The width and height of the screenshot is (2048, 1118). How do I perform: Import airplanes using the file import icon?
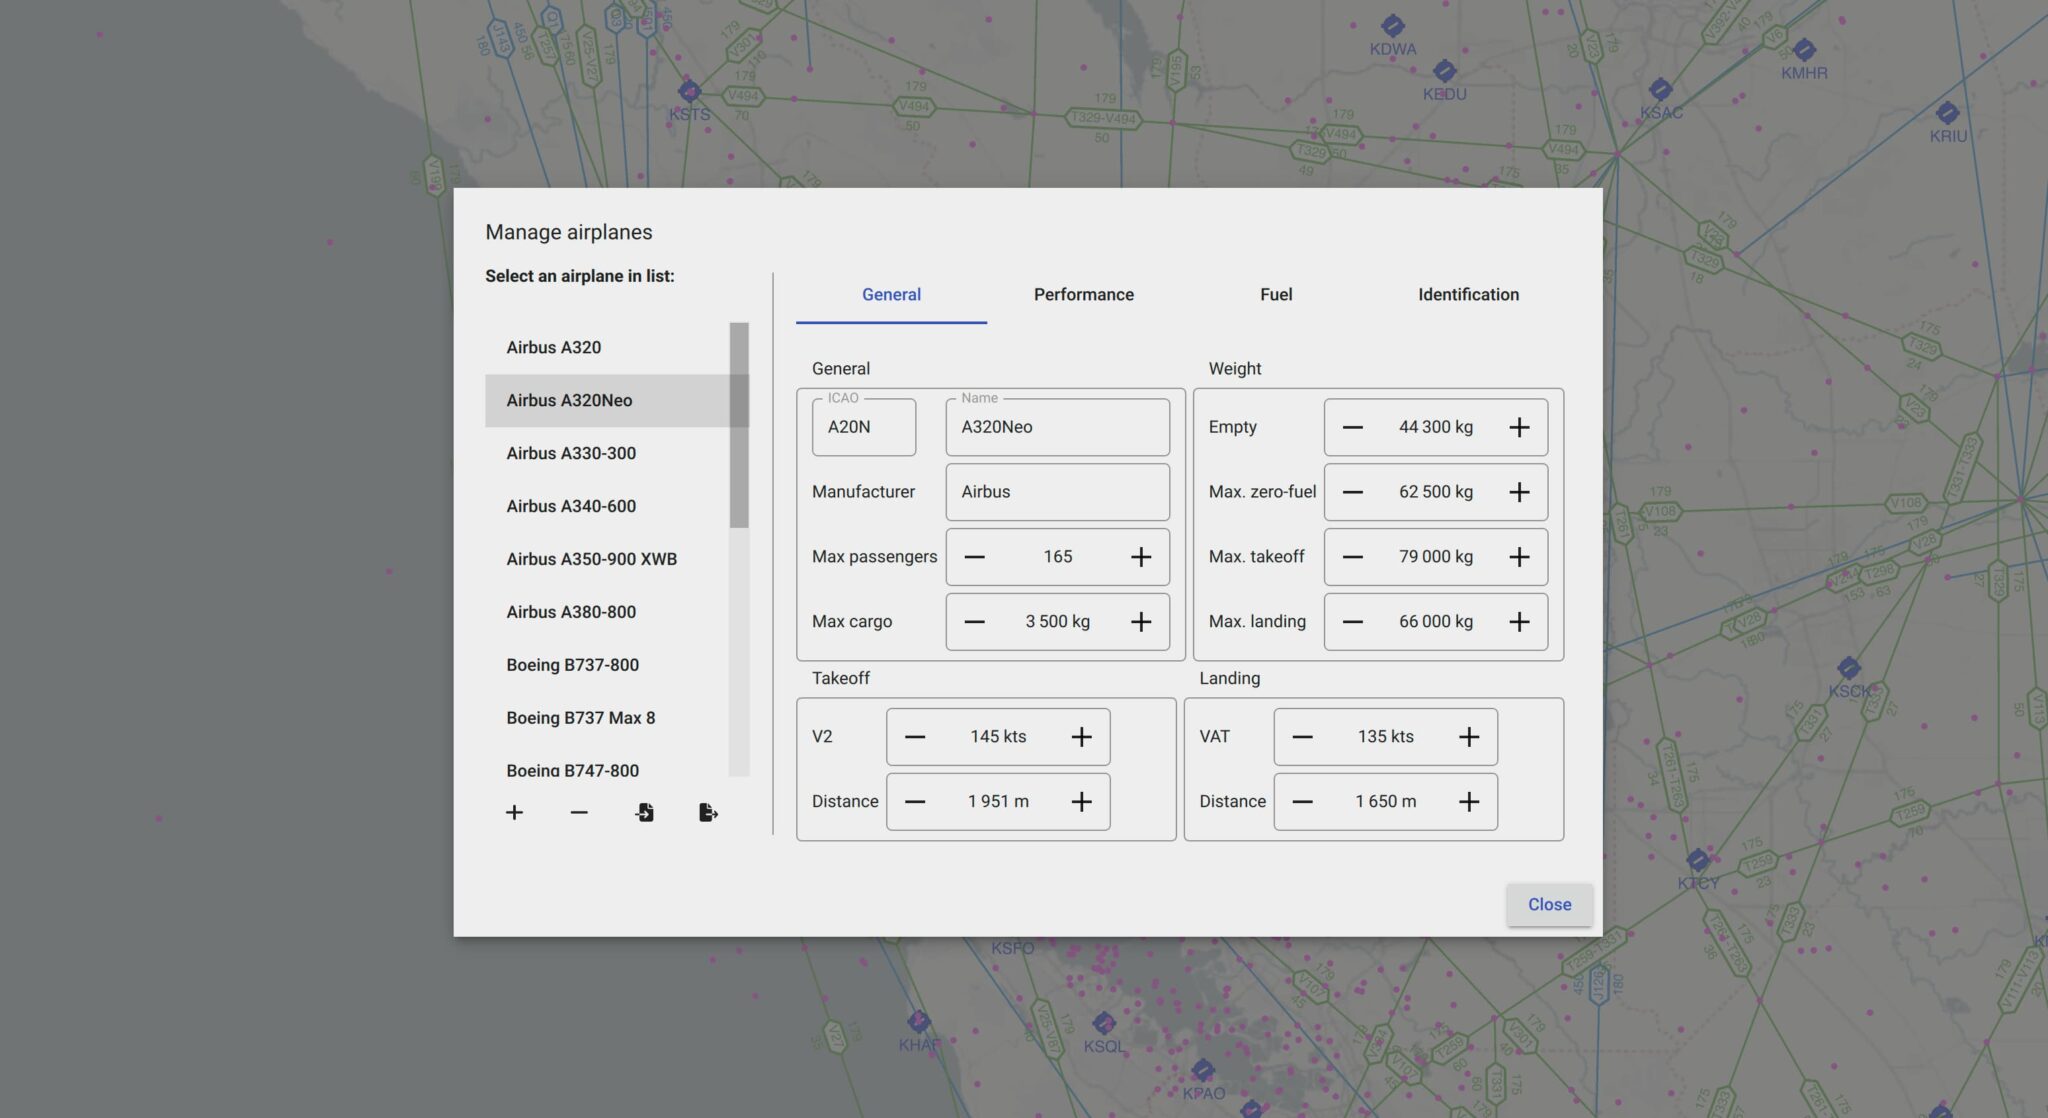(x=644, y=812)
